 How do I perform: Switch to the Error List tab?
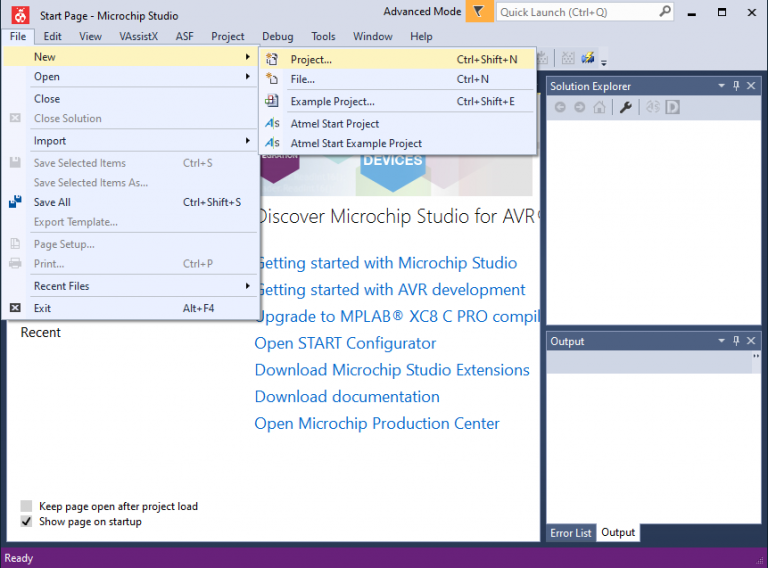570,532
